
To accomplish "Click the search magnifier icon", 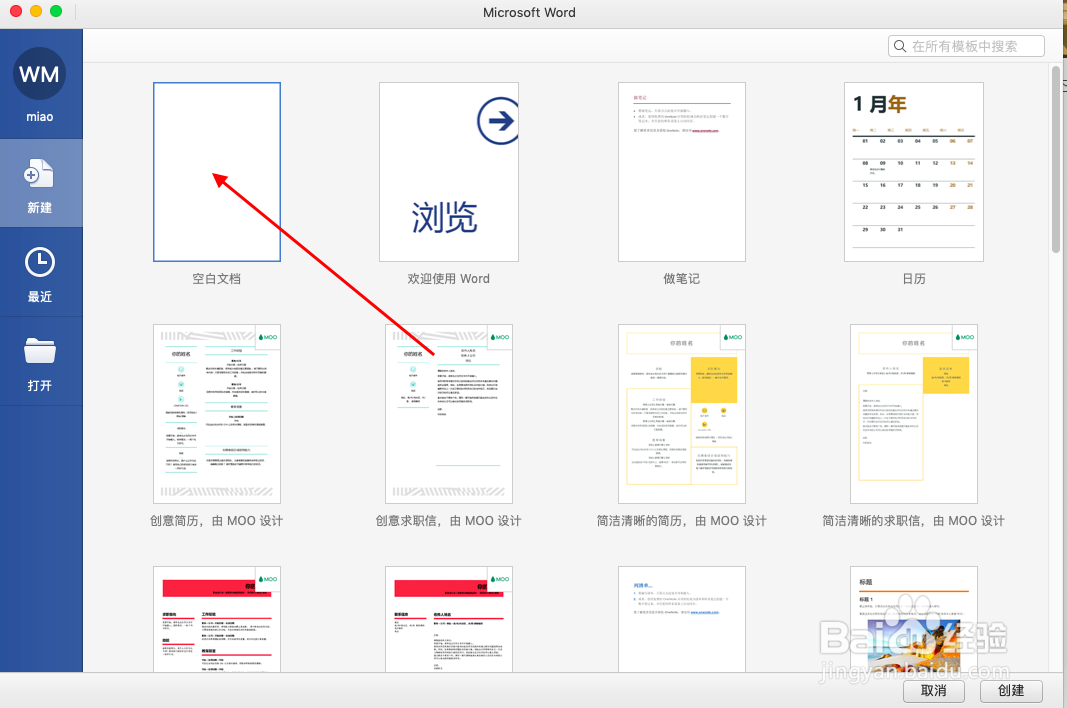I will [900, 46].
